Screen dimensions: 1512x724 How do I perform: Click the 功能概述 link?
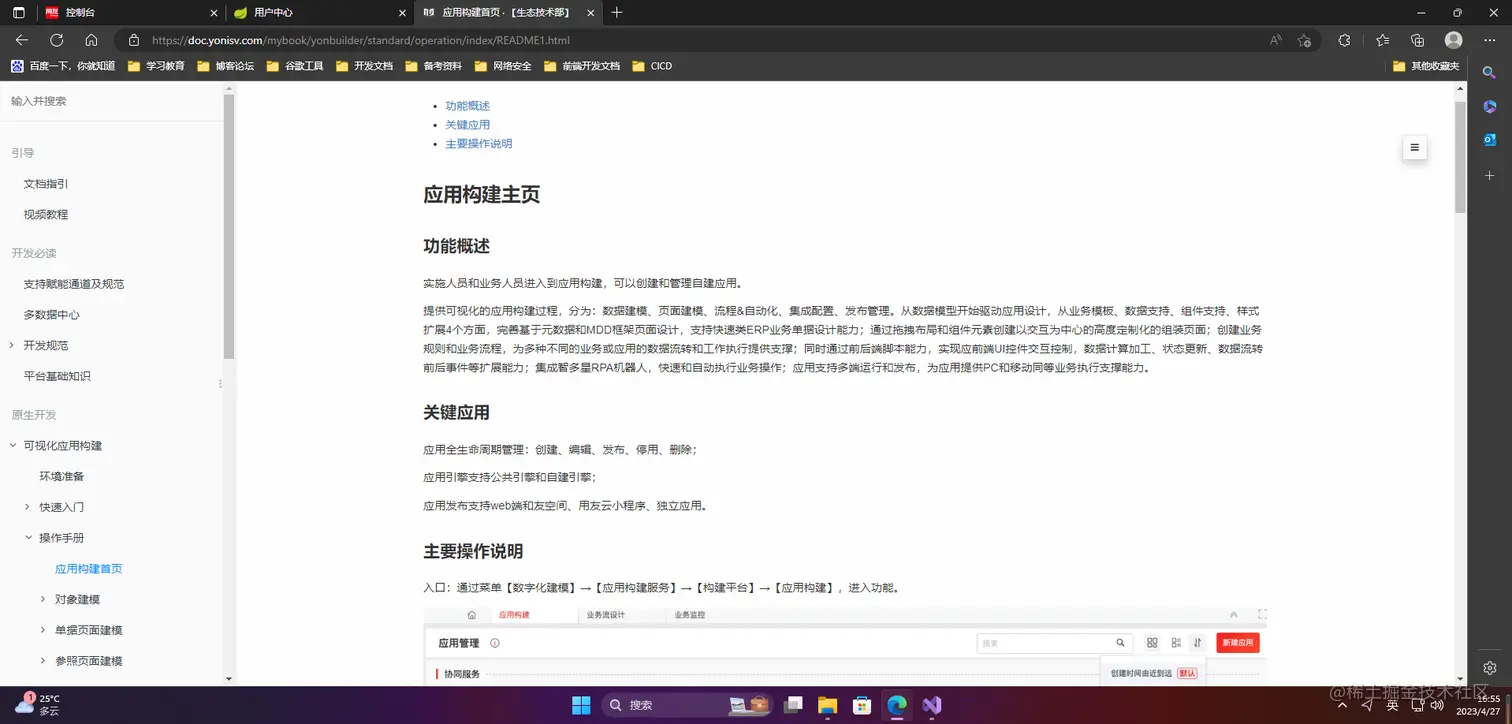[x=467, y=105]
